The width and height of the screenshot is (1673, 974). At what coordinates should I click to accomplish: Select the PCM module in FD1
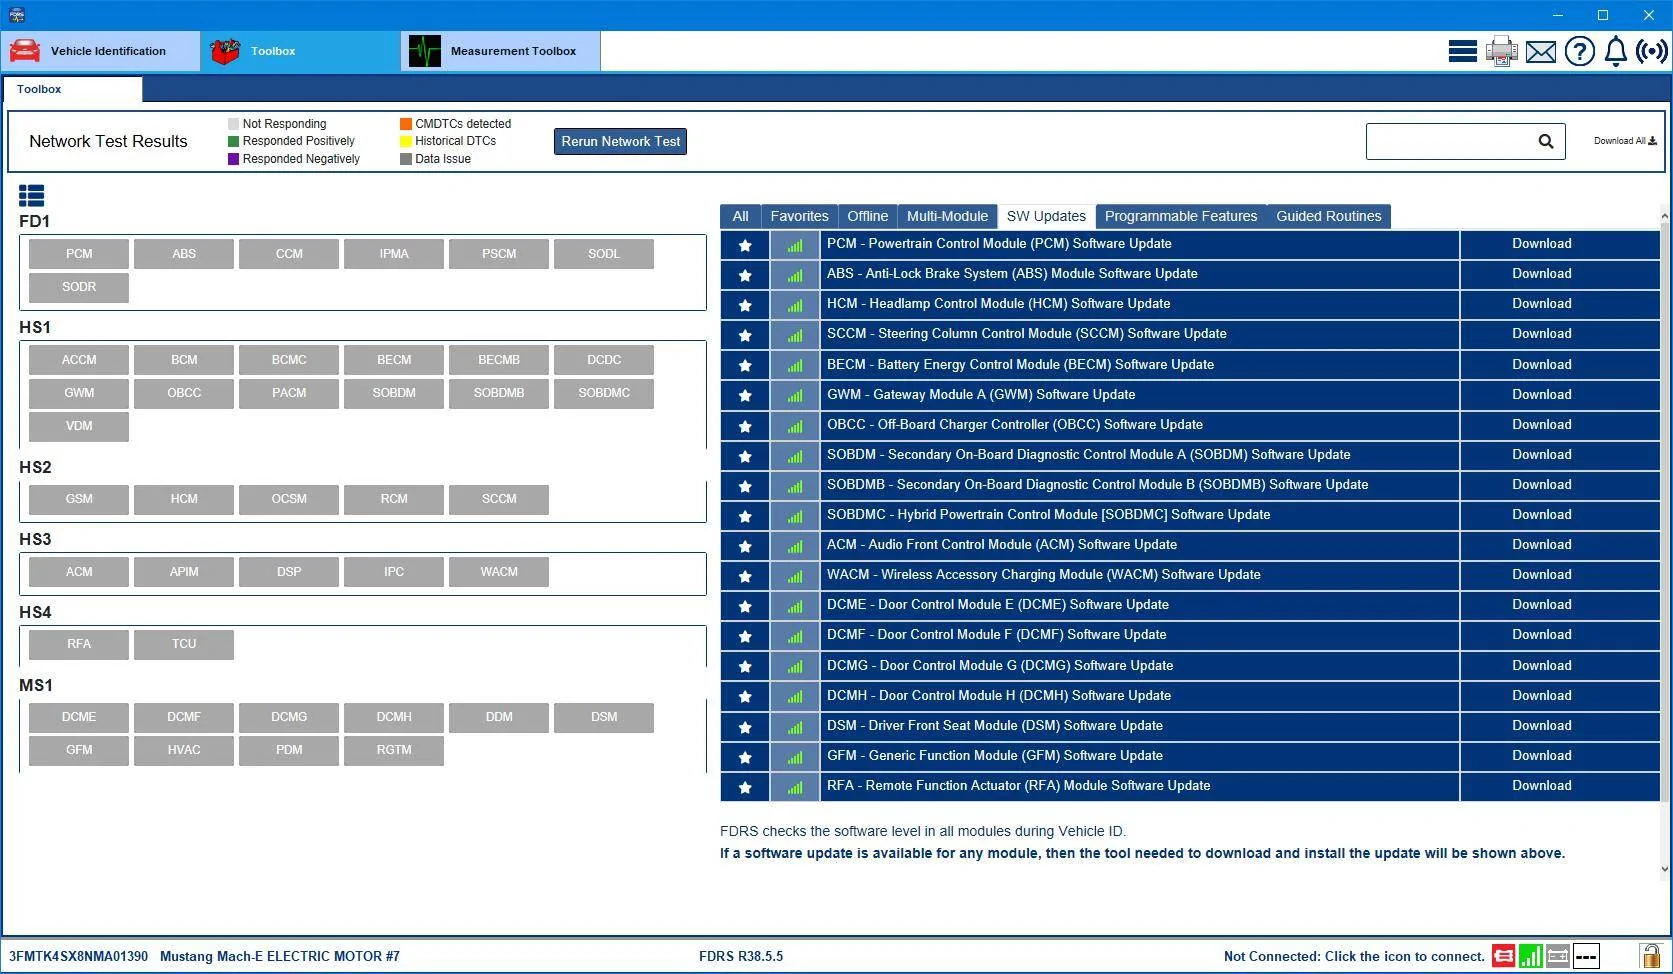(x=79, y=254)
